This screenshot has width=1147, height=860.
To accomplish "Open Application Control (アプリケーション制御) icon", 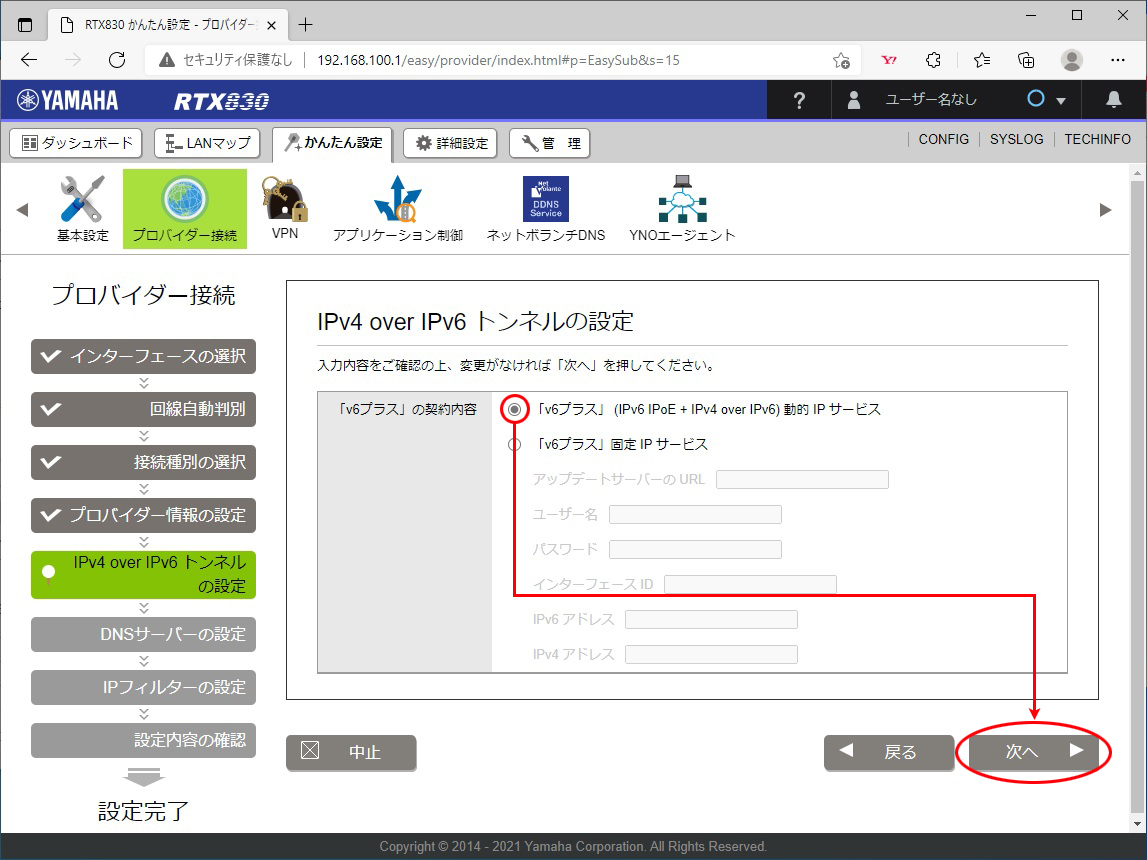I will (397, 208).
